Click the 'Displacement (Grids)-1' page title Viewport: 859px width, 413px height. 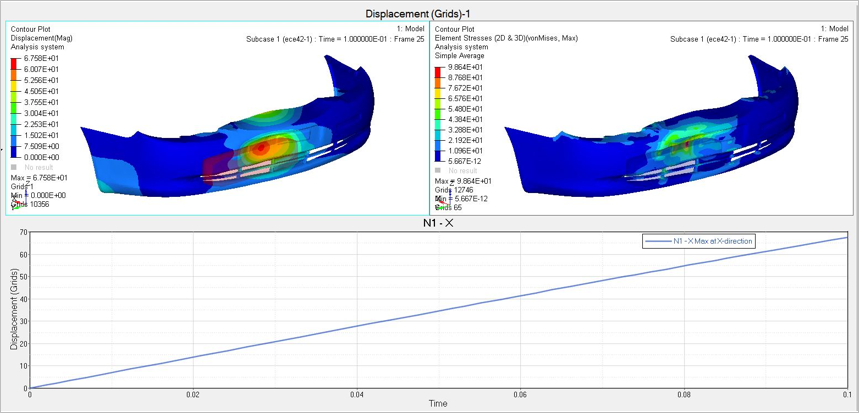[428, 12]
